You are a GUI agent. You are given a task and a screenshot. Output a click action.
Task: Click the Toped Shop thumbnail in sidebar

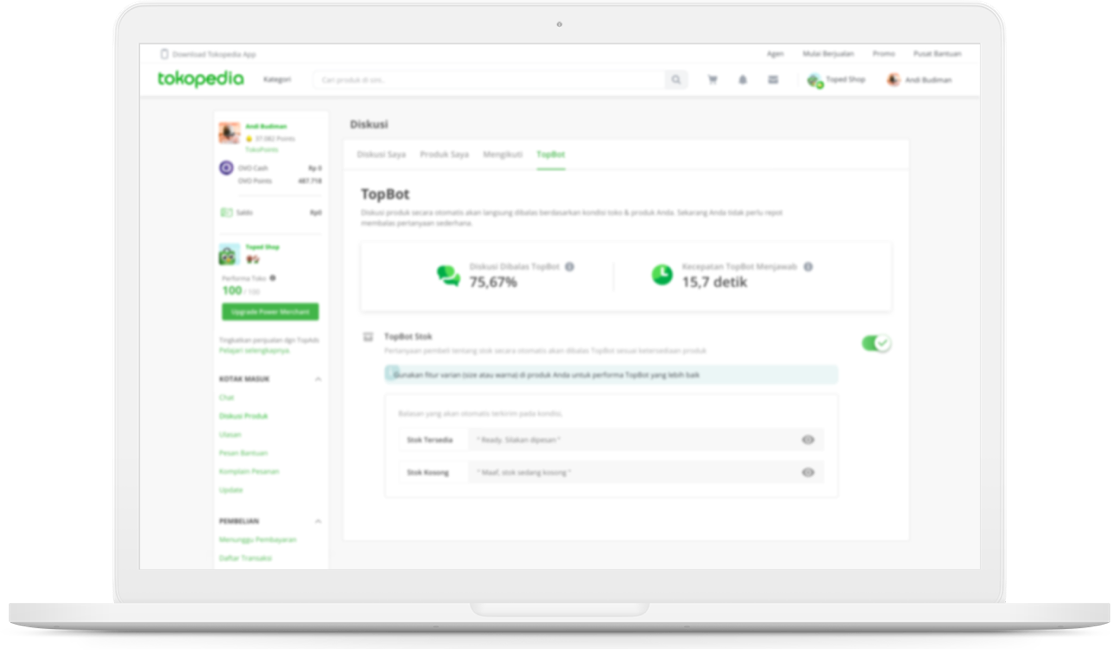pos(228,254)
